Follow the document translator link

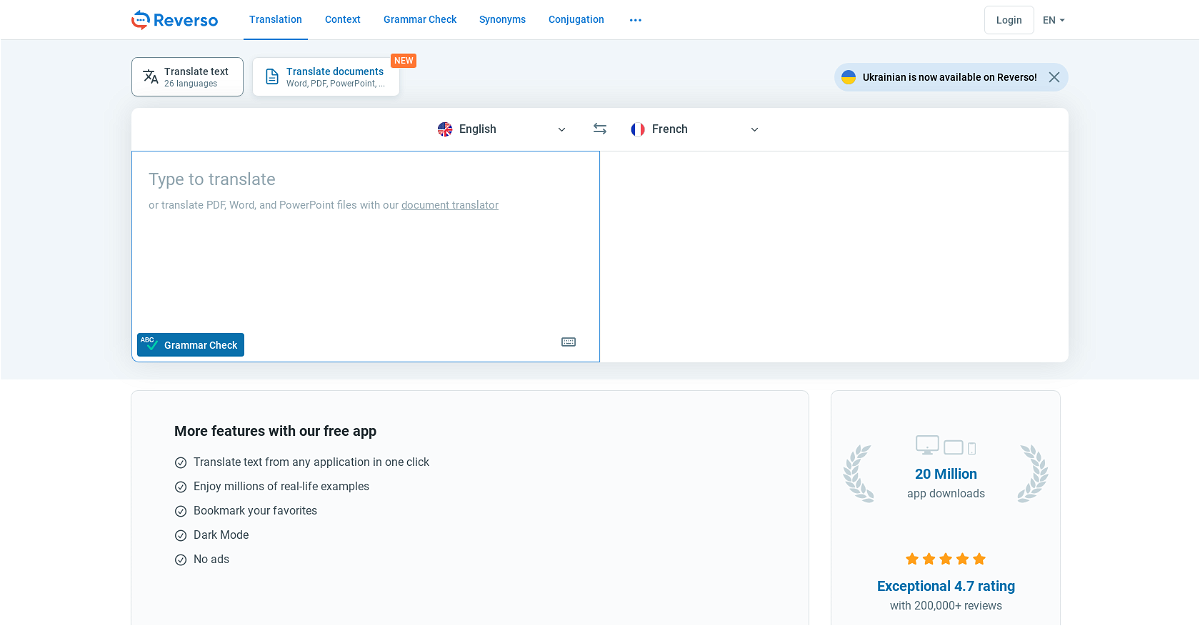click(x=450, y=205)
